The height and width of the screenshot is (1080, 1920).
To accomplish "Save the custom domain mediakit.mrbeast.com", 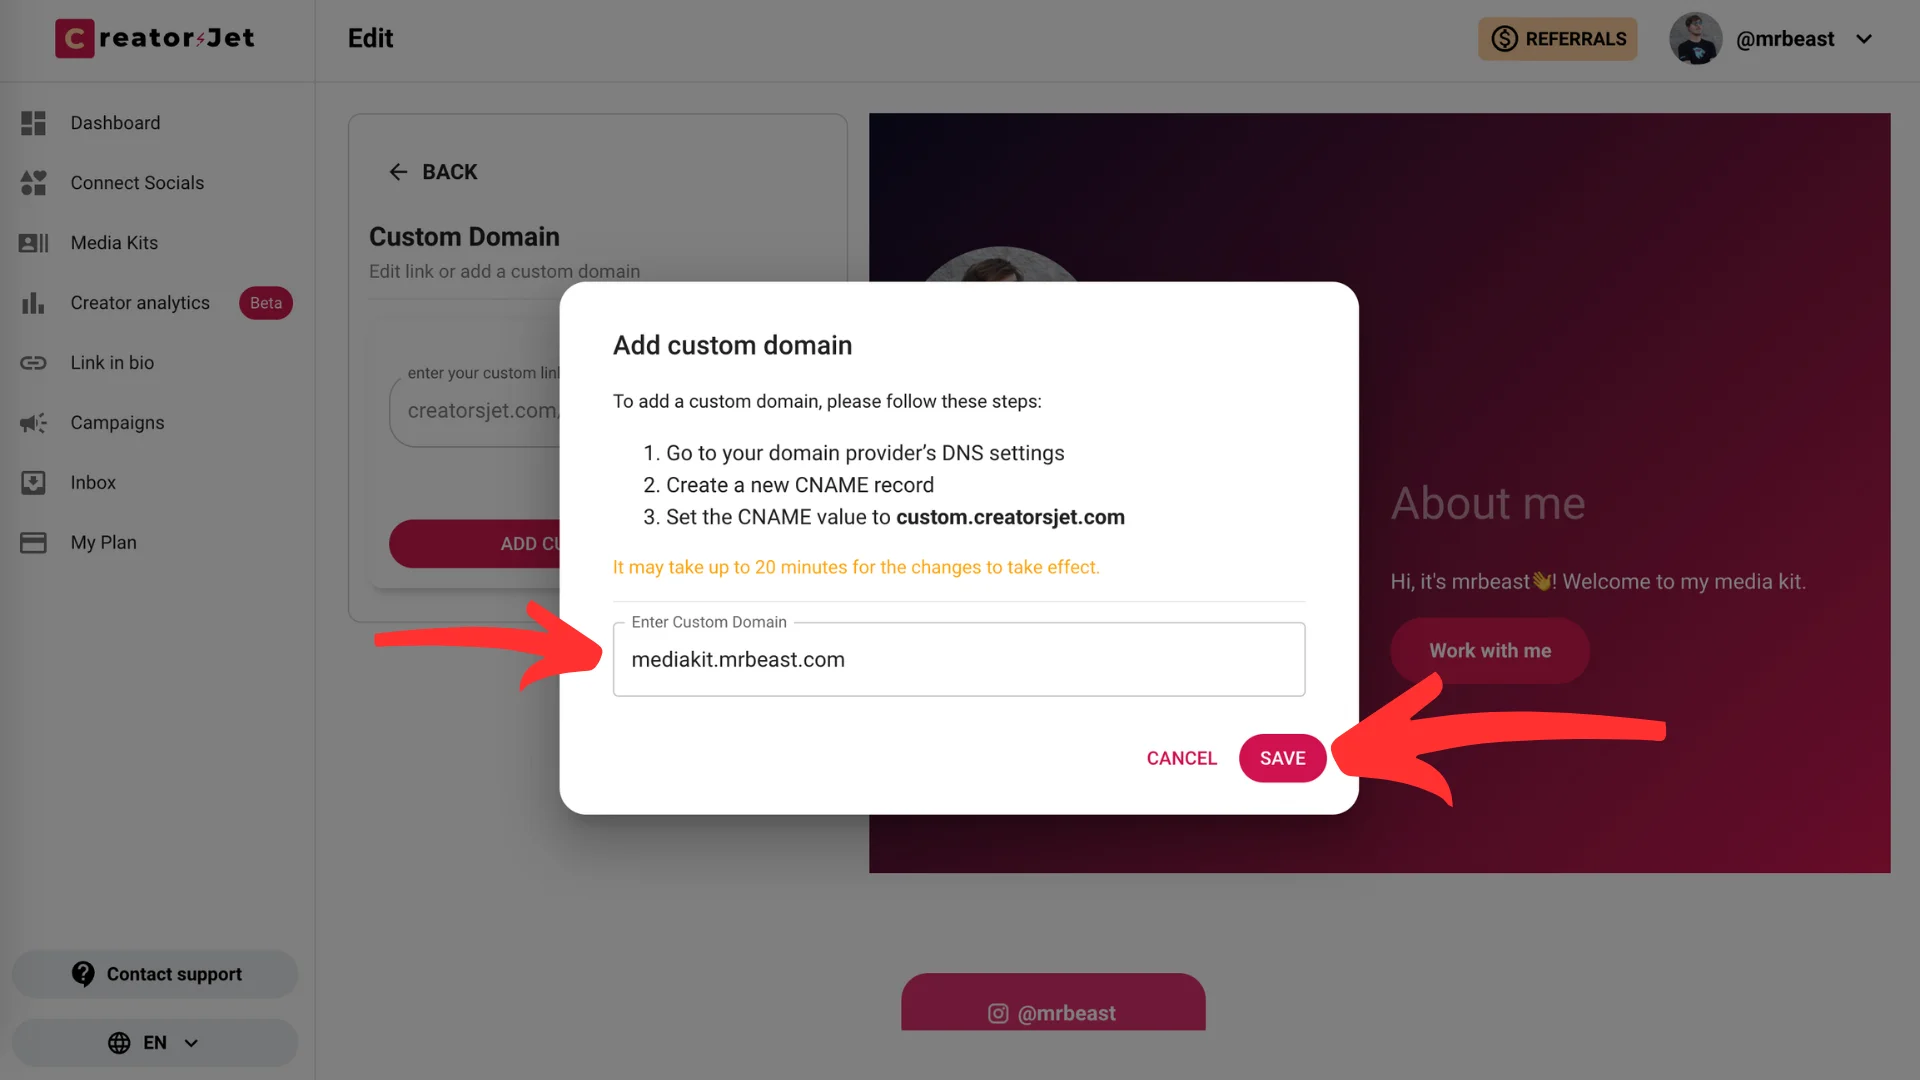I will [1282, 757].
